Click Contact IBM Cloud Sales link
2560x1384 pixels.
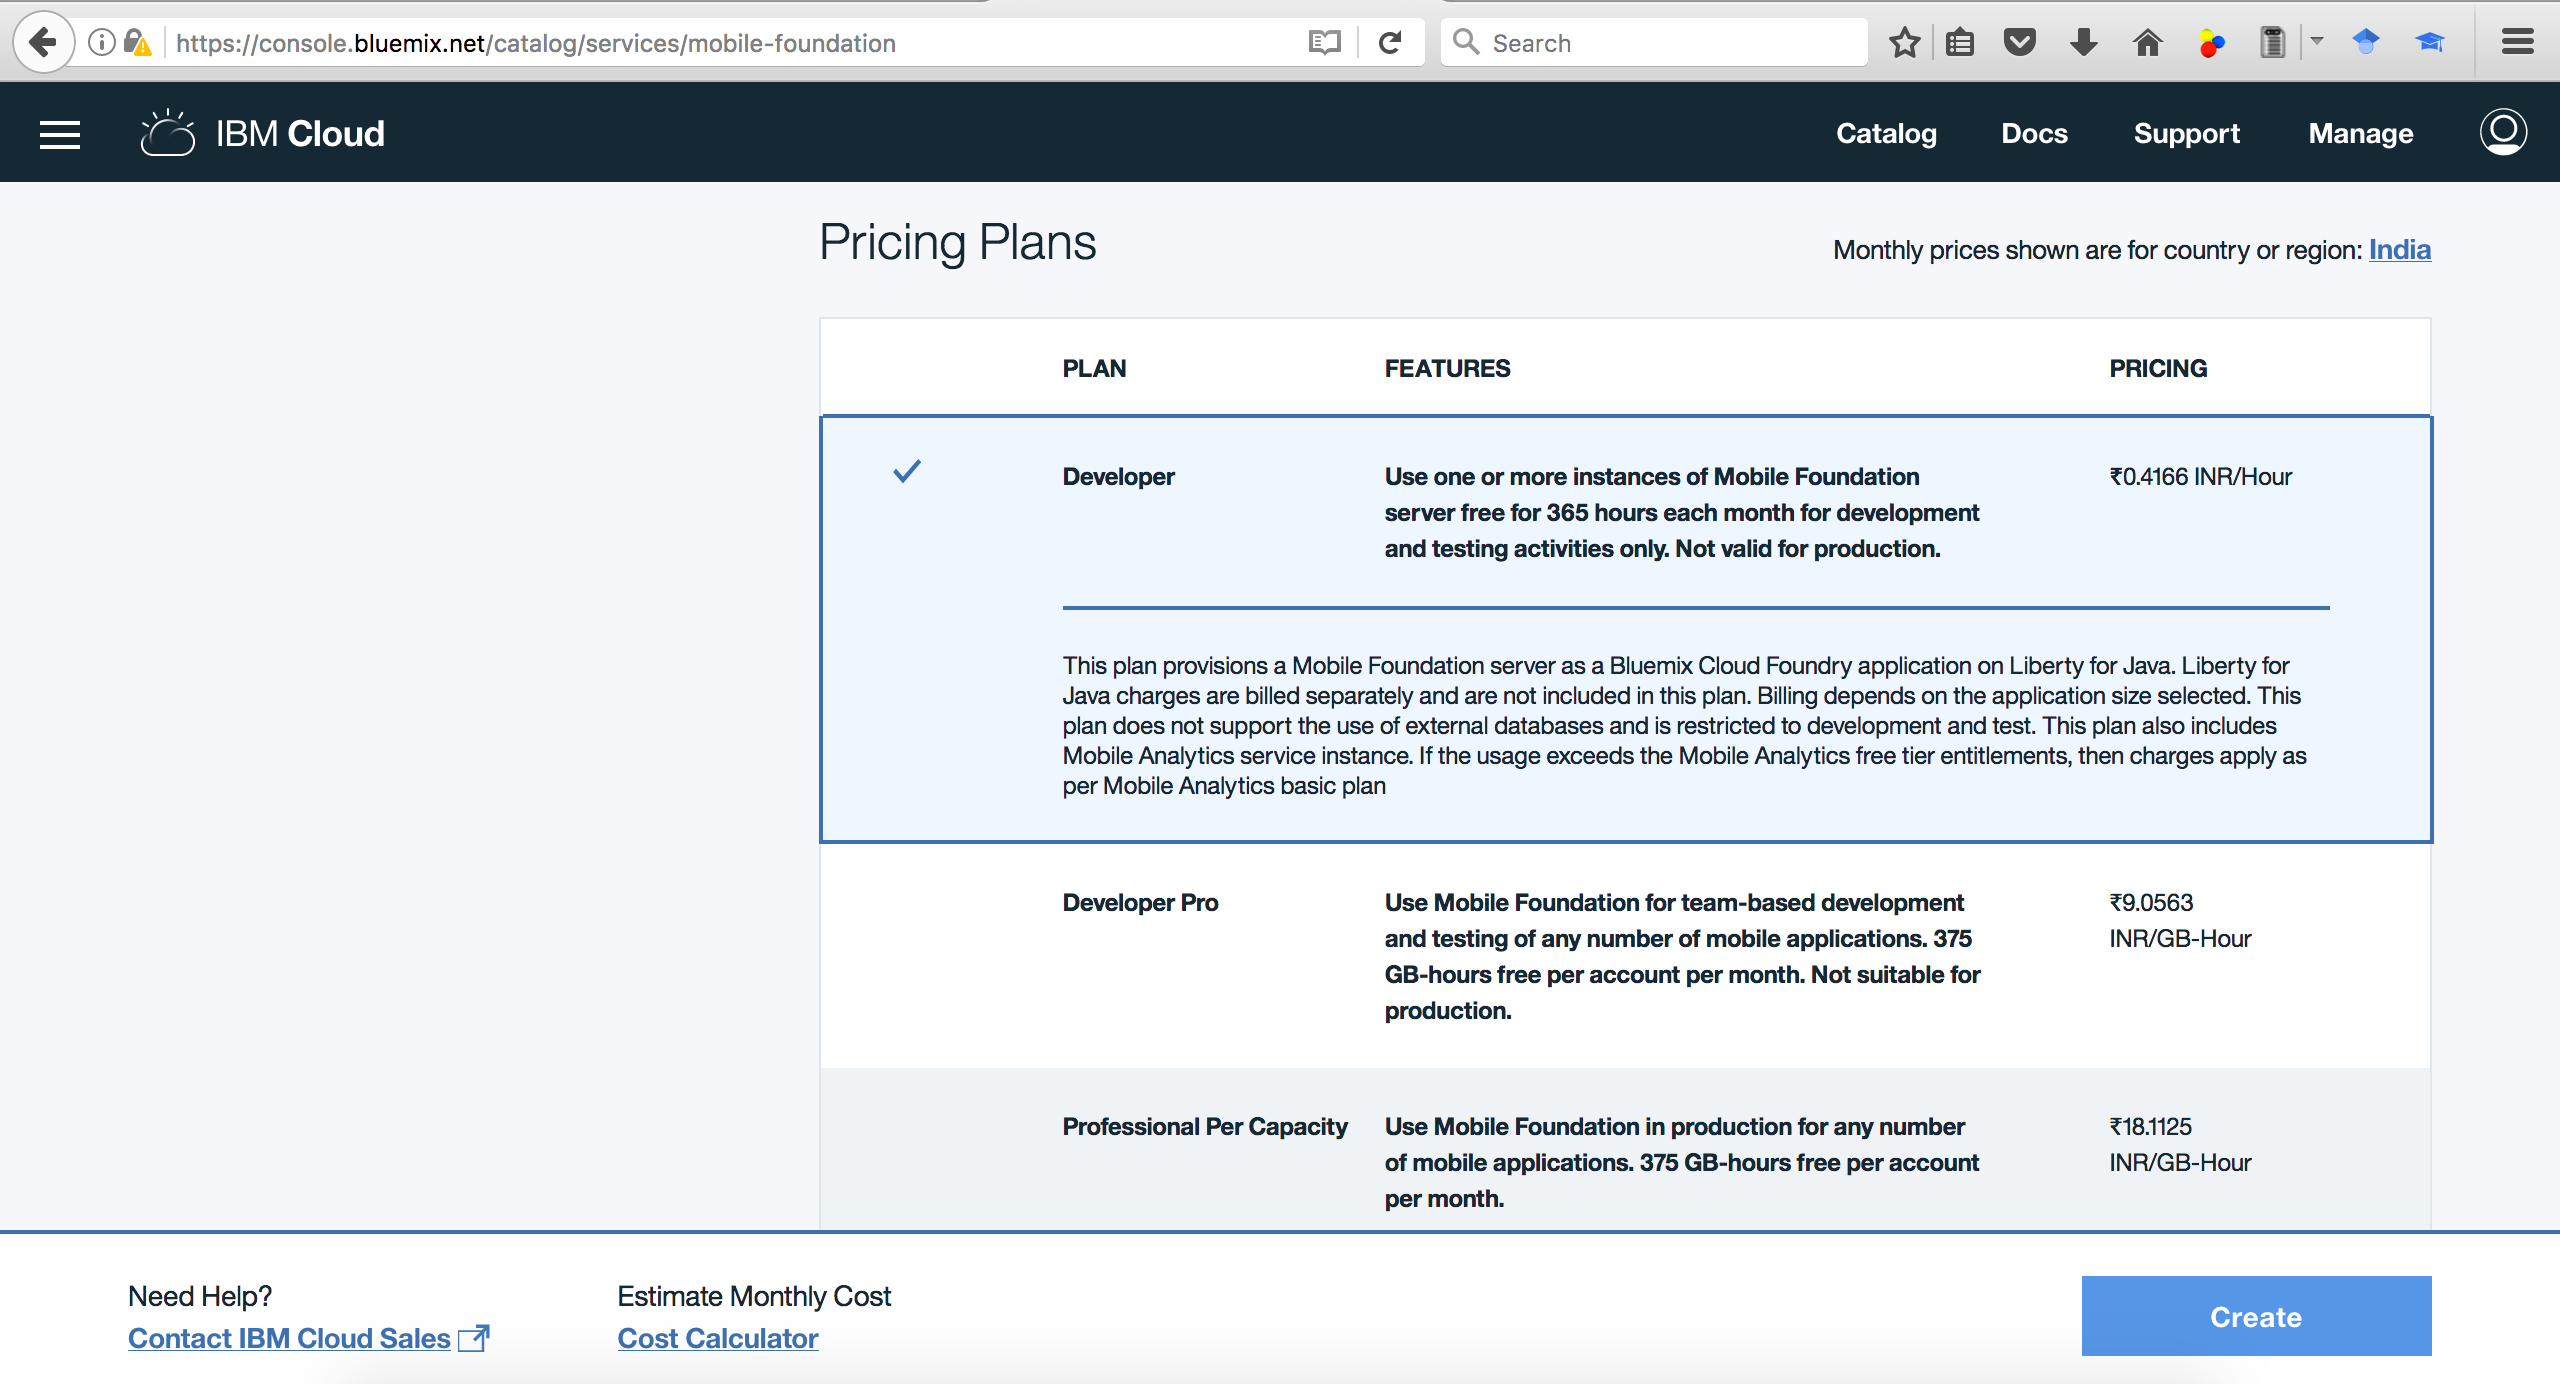click(x=289, y=1338)
